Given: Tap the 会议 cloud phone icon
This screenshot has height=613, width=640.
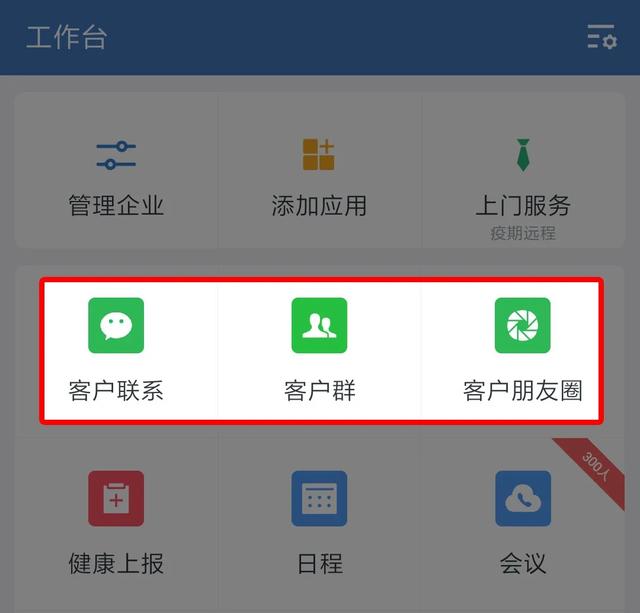Looking at the screenshot, I should pos(523,498).
